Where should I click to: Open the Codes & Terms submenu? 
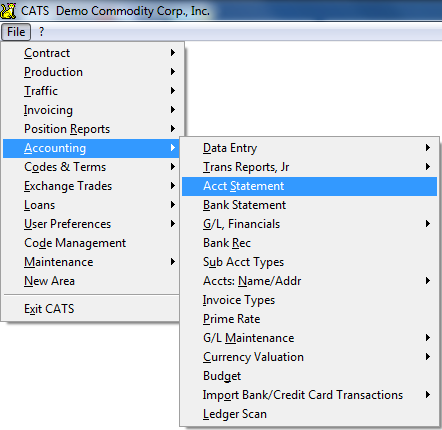pos(91,167)
